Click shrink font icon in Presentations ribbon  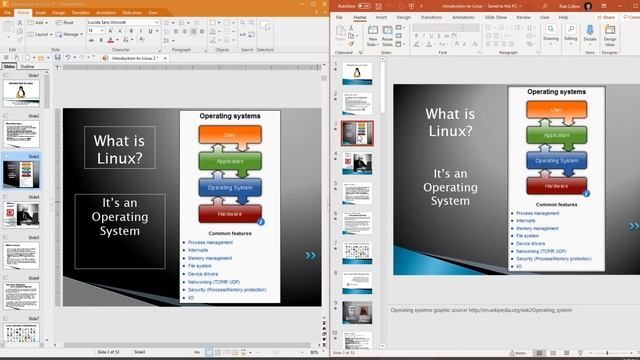(x=120, y=31)
